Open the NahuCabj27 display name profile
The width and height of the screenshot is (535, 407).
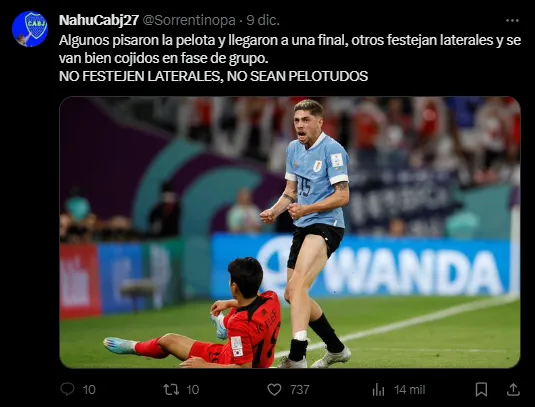[x=99, y=20]
